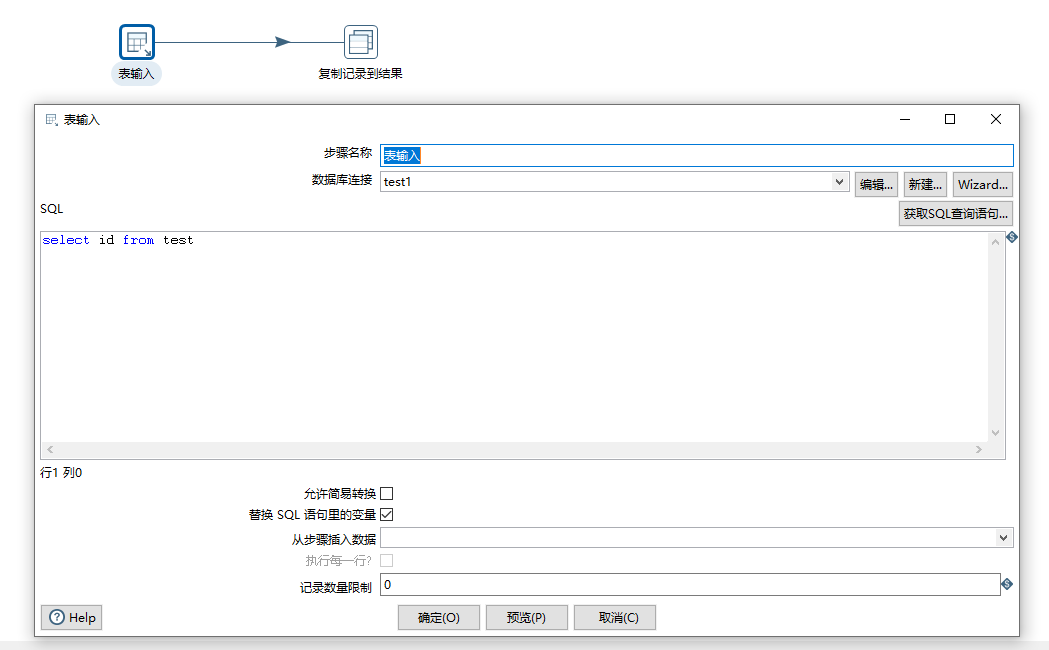
Task: Click the 编辑 button
Action: tap(876, 184)
